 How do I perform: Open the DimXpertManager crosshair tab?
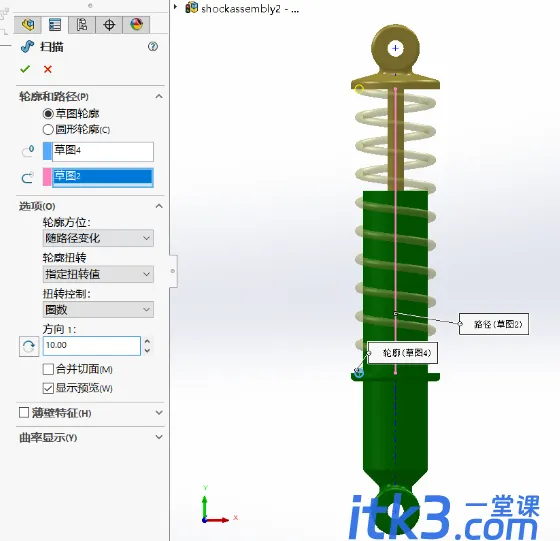109,25
